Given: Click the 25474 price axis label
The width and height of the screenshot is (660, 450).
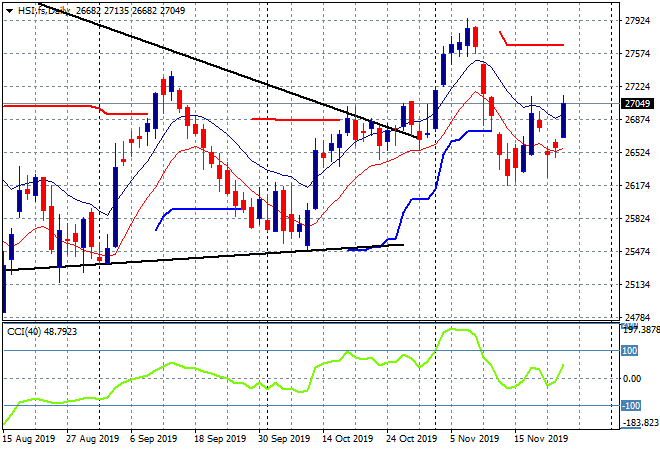Looking at the screenshot, I should [637, 252].
